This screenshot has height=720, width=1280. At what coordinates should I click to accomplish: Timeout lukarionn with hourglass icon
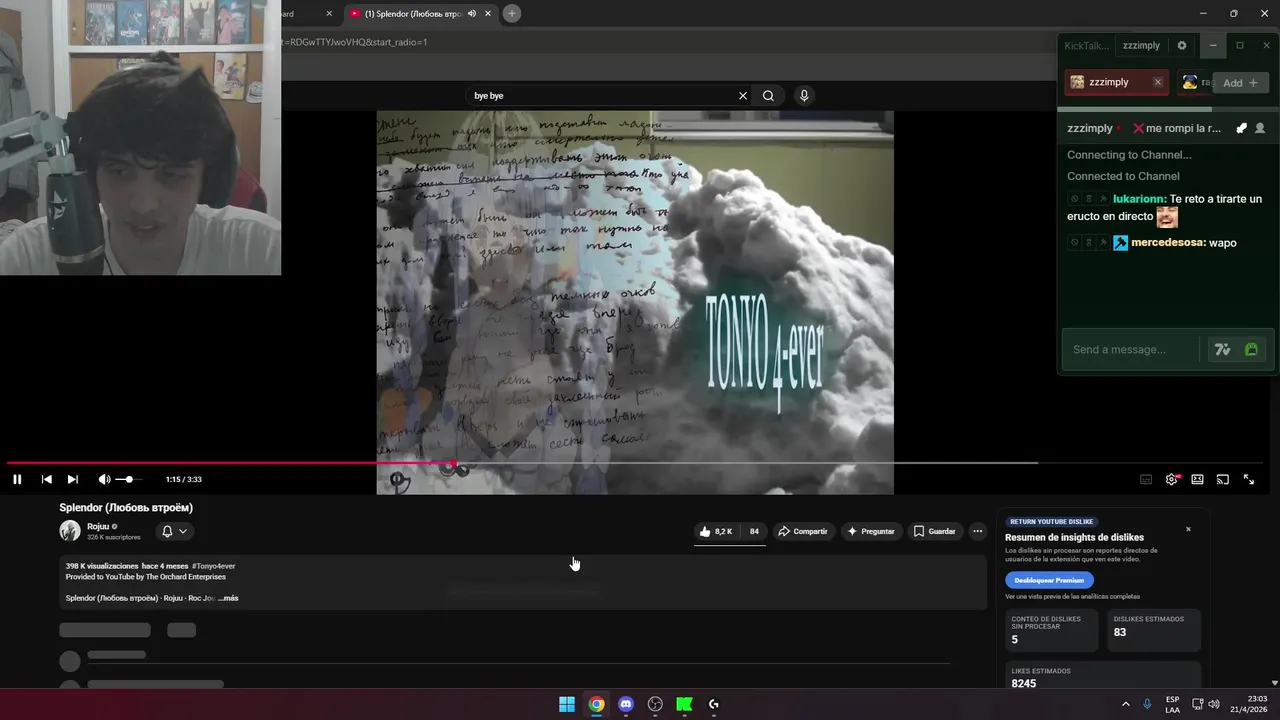click(1089, 199)
